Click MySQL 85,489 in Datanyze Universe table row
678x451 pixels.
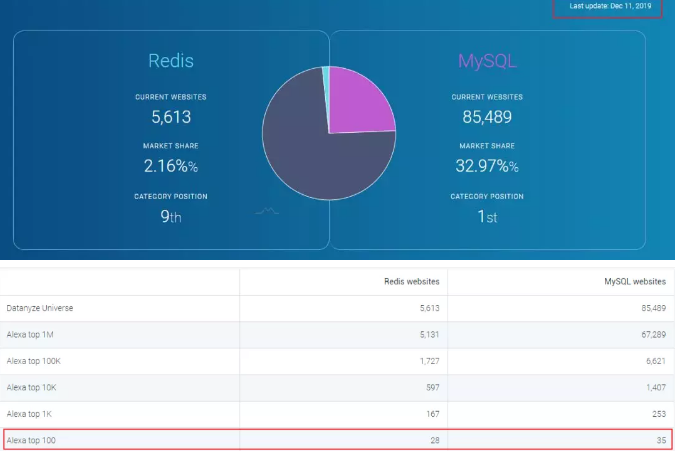click(654, 308)
